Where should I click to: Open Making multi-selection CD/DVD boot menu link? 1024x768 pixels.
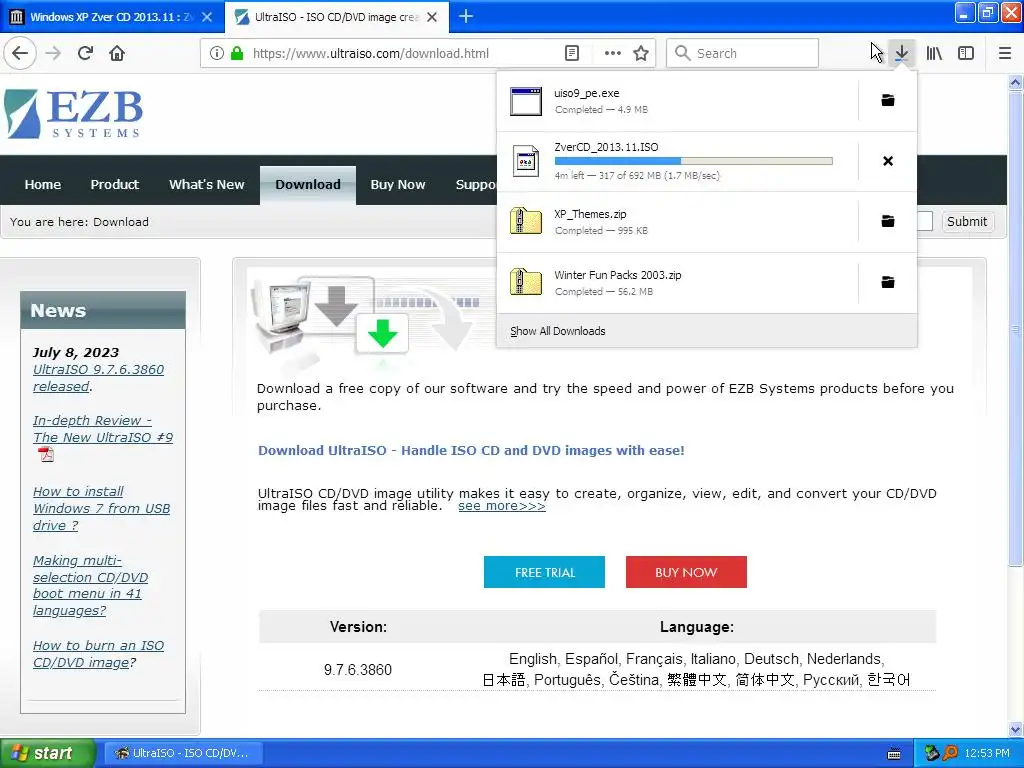click(x=90, y=585)
